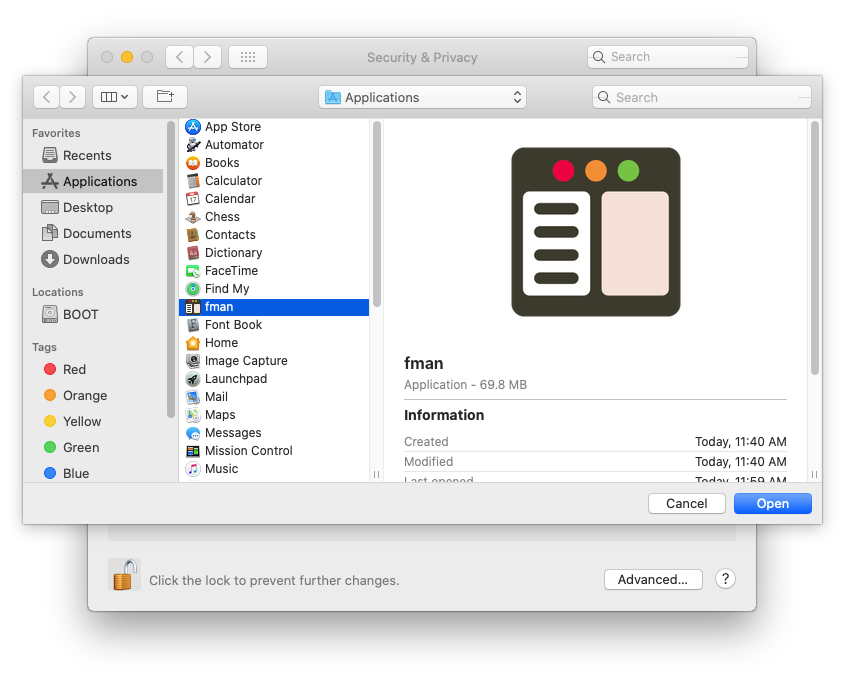Show all preferences in Security & Privacy

(248, 57)
